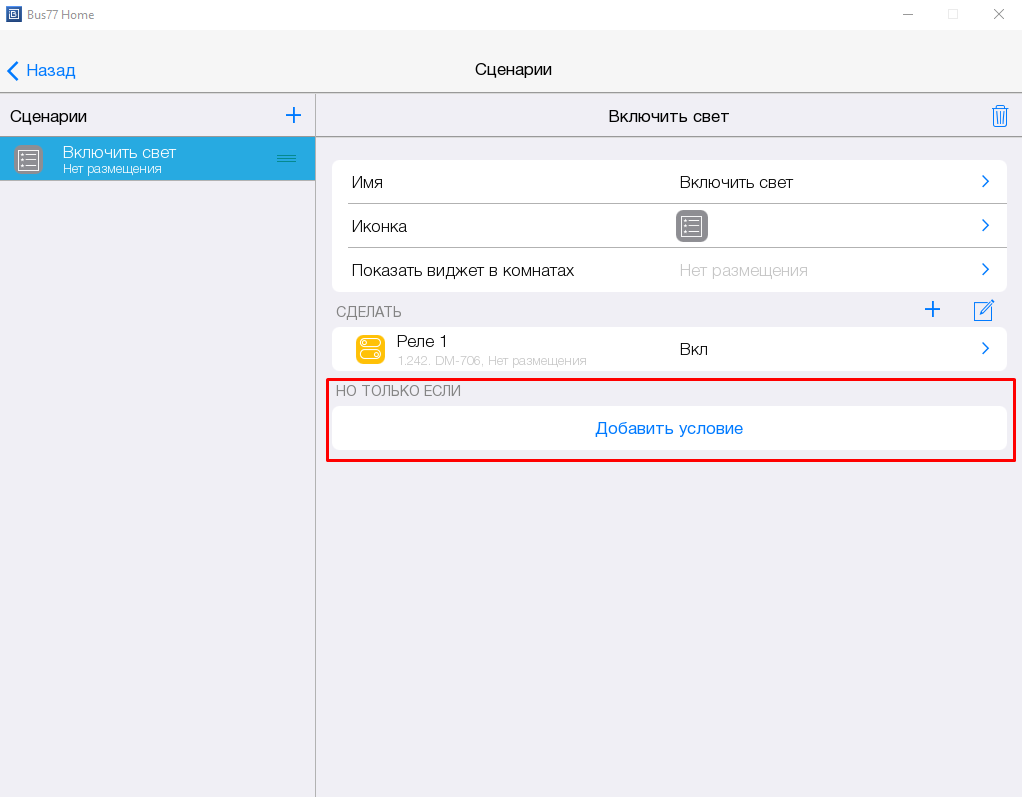The height and width of the screenshot is (797, 1022).
Task: Go back with the Назад button
Action: (x=42, y=70)
